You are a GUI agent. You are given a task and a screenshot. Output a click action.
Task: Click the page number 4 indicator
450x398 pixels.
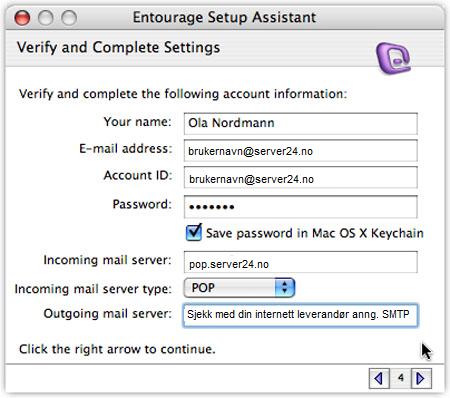click(400, 378)
